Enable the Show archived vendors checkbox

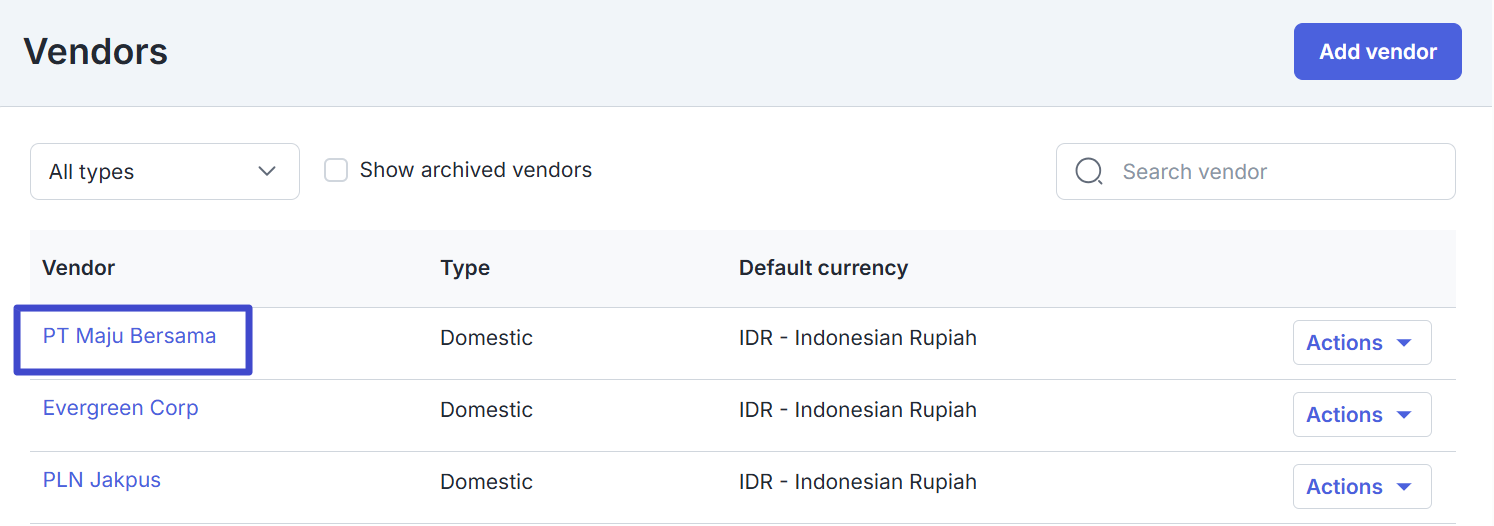[x=336, y=170]
